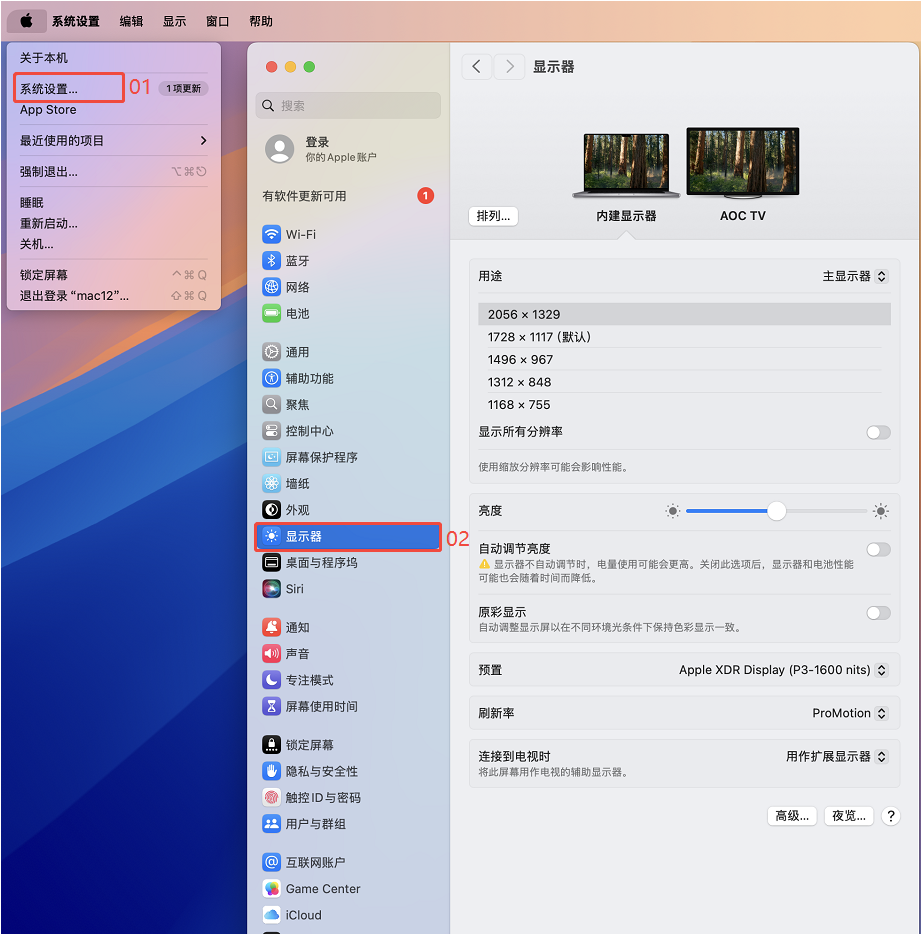Select the AOC TV display thumbnail
The image size is (923, 934).
coord(742,163)
